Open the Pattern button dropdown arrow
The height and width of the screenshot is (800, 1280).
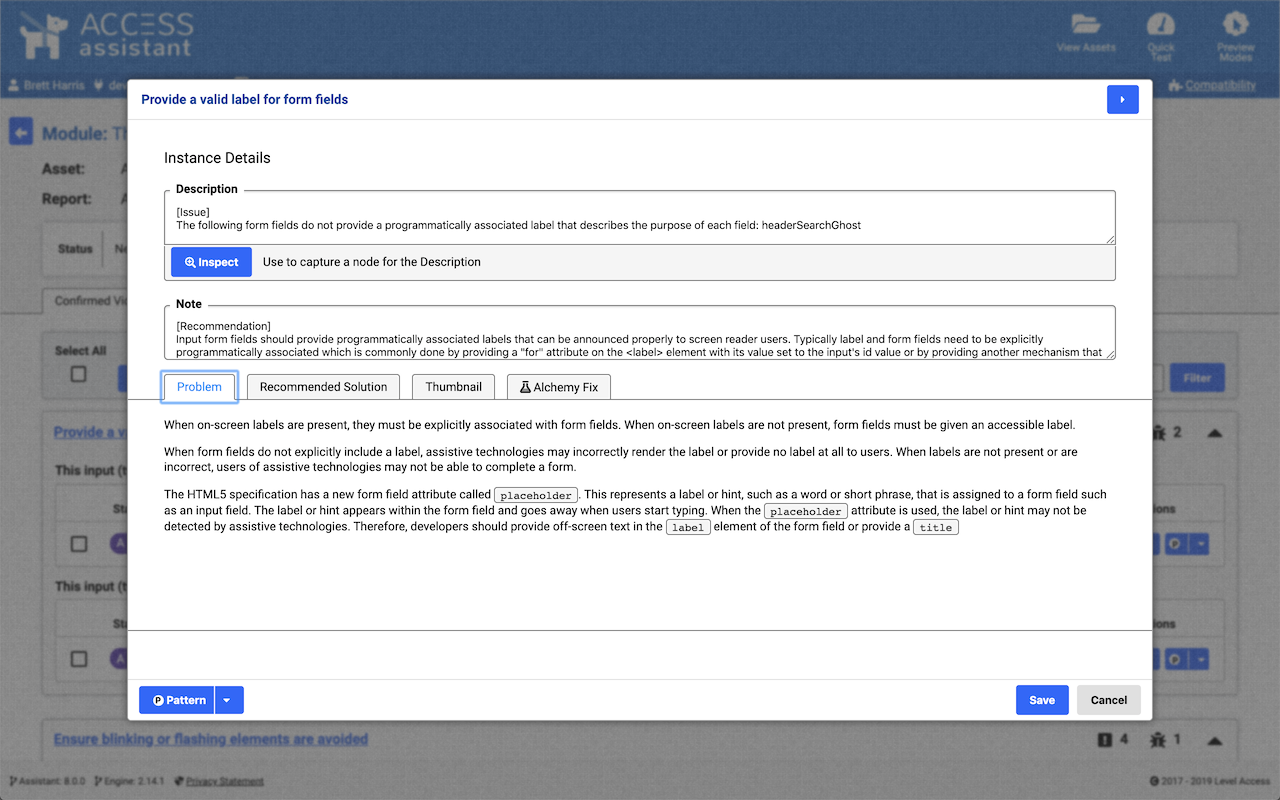pyautogui.click(x=227, y=700)
